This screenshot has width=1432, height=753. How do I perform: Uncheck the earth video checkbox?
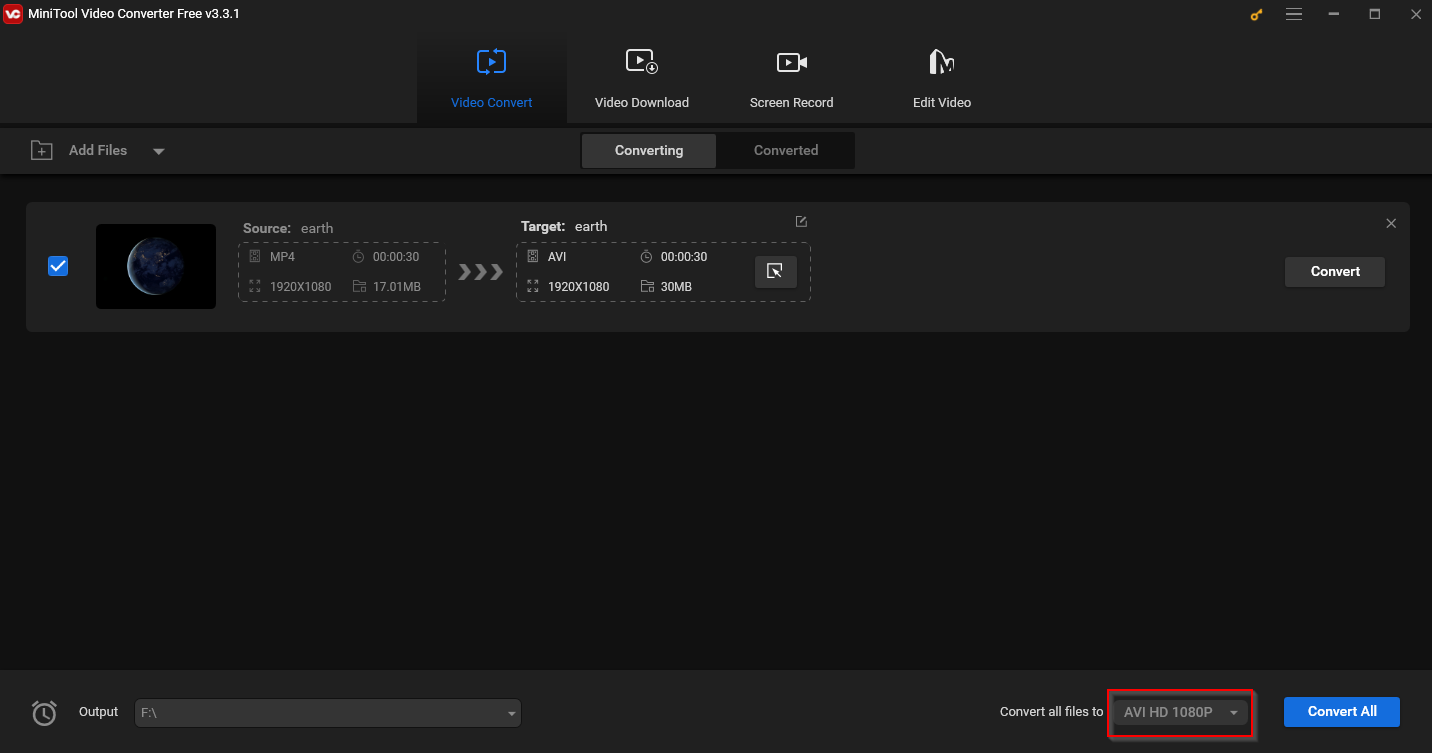pos(58,266)
